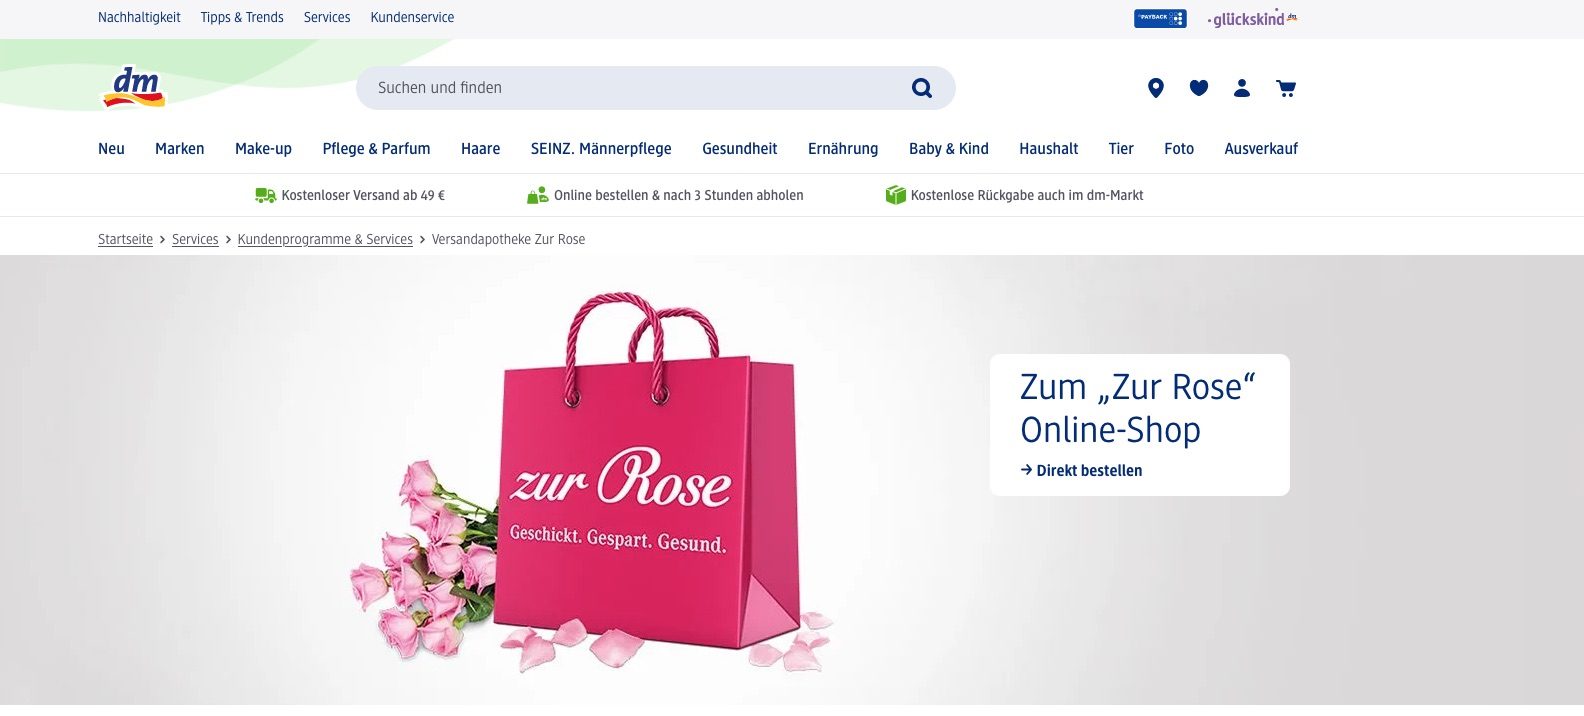Click 'Kostenlose Rückgabe auch im dm-Markt'
1584x716 pixels.
click(x=1027, y=195)
